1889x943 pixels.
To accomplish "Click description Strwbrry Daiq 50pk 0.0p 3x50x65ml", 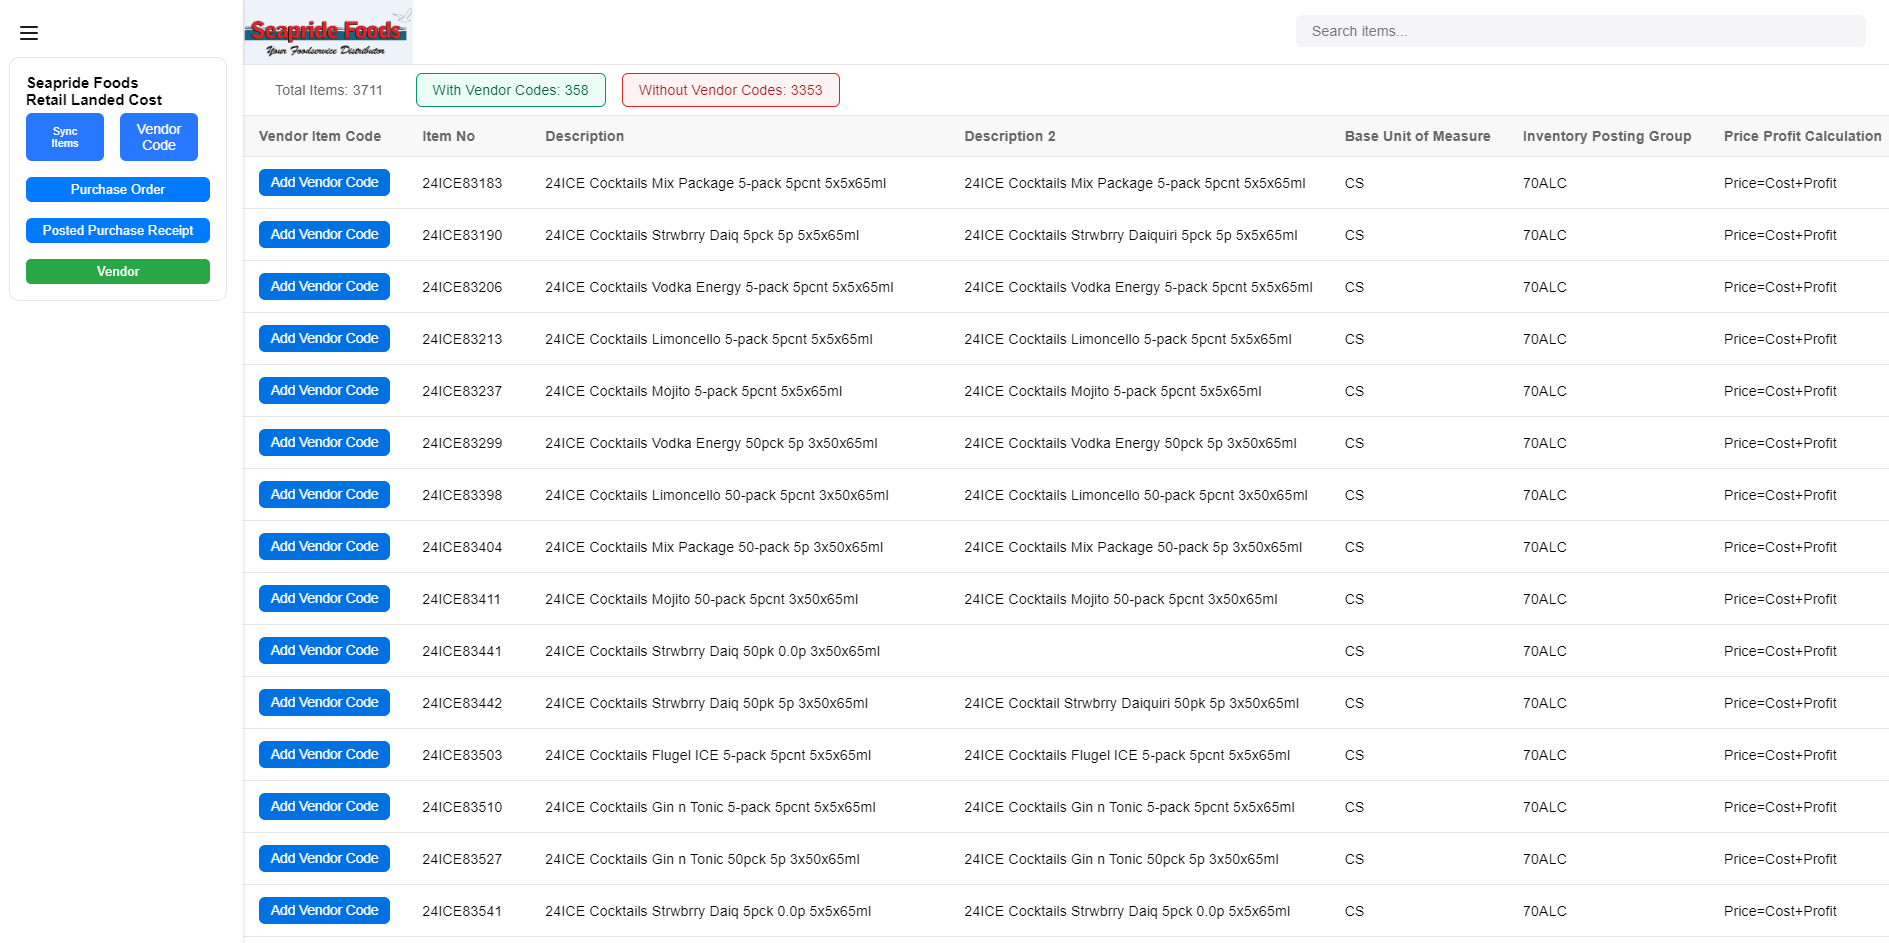I will 713,651.
